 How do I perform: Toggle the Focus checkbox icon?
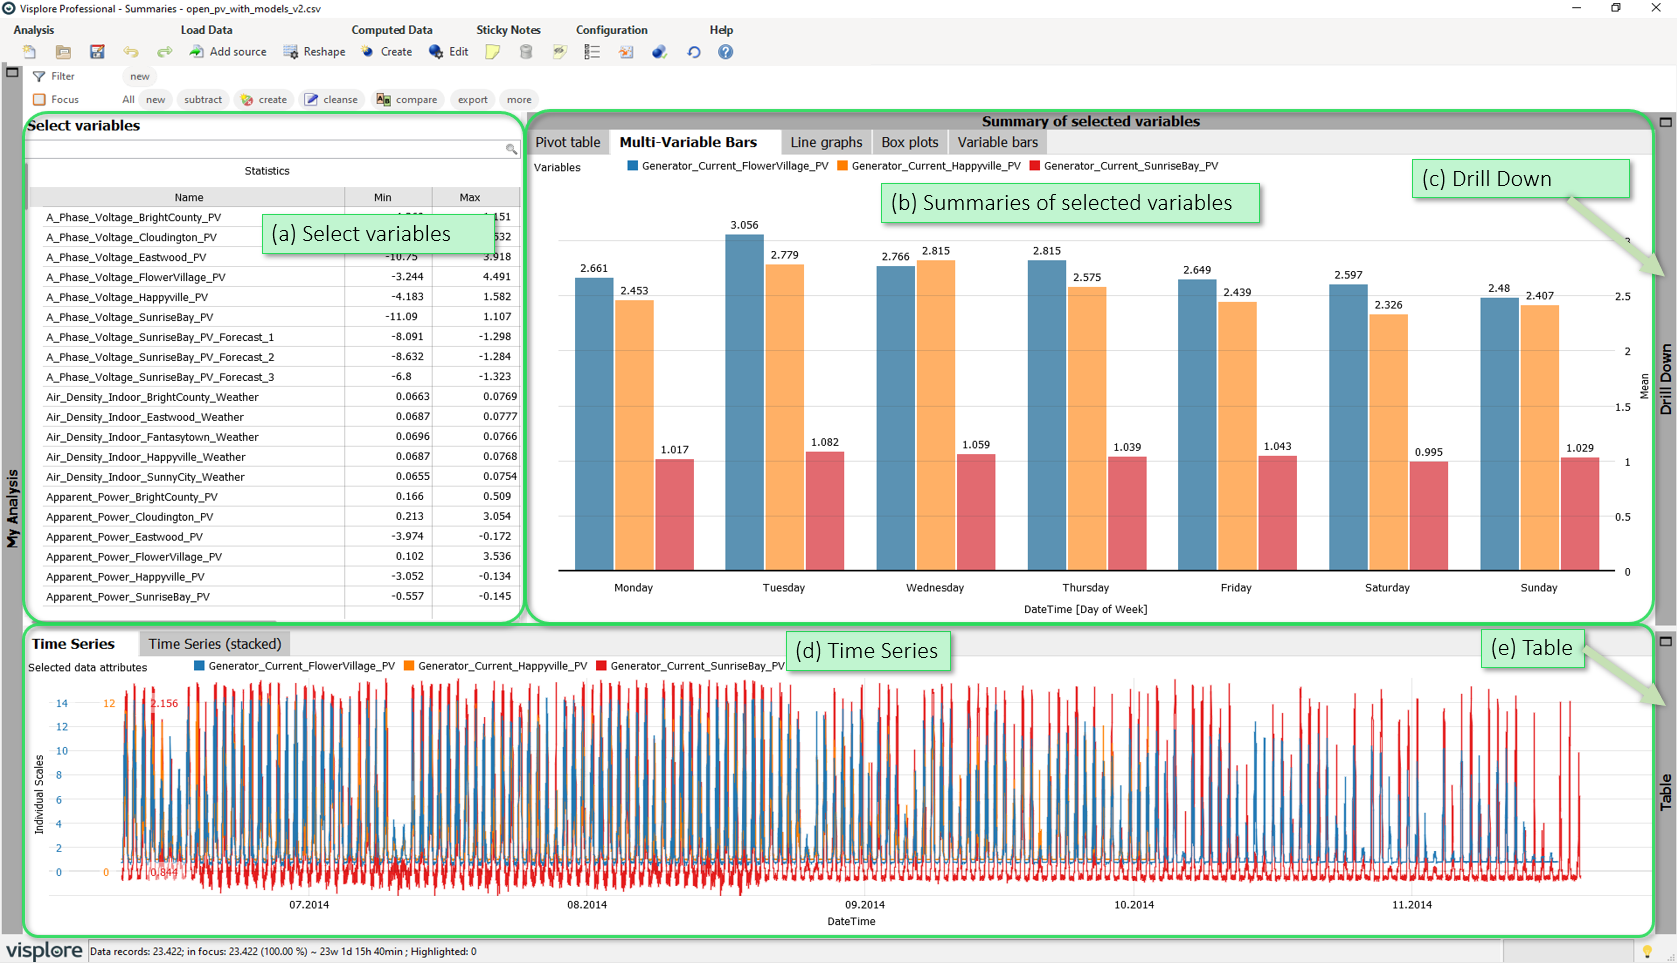click(x=40, y=99)
